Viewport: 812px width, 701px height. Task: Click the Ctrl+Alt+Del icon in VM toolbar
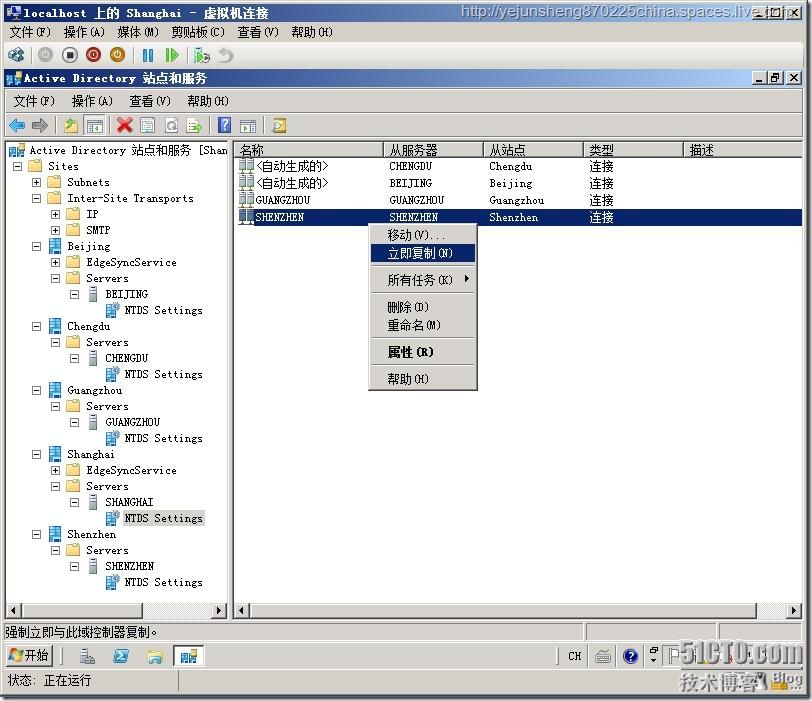[16, 55]
